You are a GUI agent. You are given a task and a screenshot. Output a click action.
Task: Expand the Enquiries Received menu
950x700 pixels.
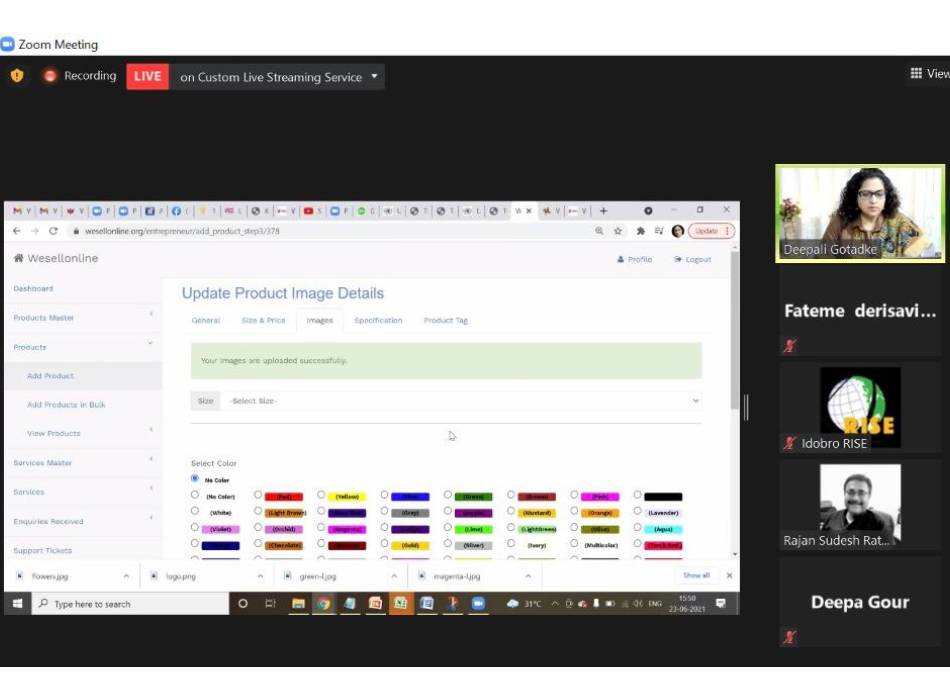[x=83, y=521]
